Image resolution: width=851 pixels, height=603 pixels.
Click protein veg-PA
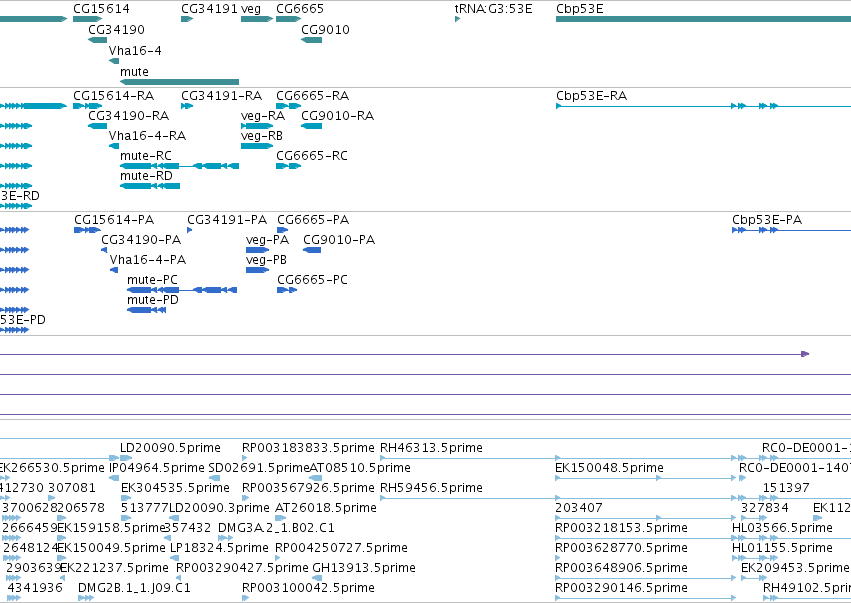click(x=267, y=240)
